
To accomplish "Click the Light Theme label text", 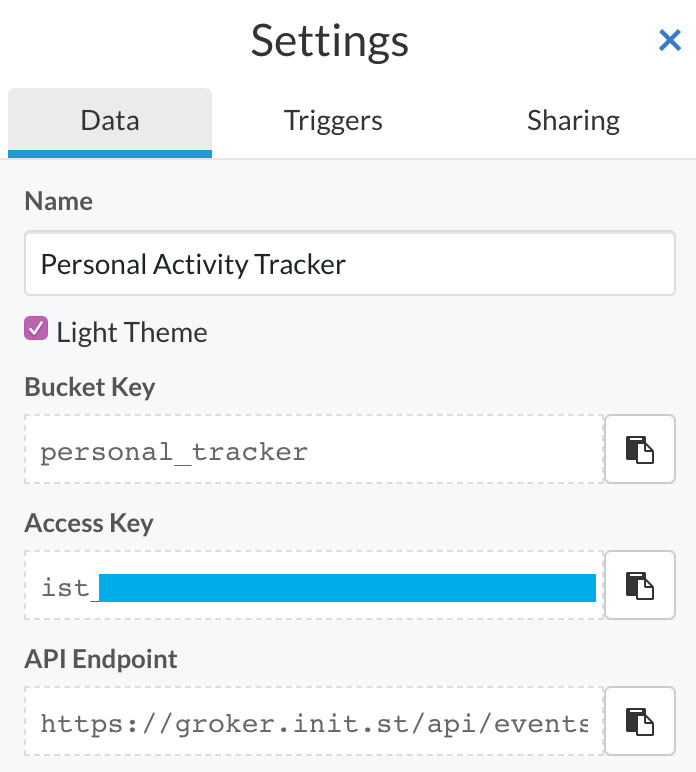I will tap(132, 332).
